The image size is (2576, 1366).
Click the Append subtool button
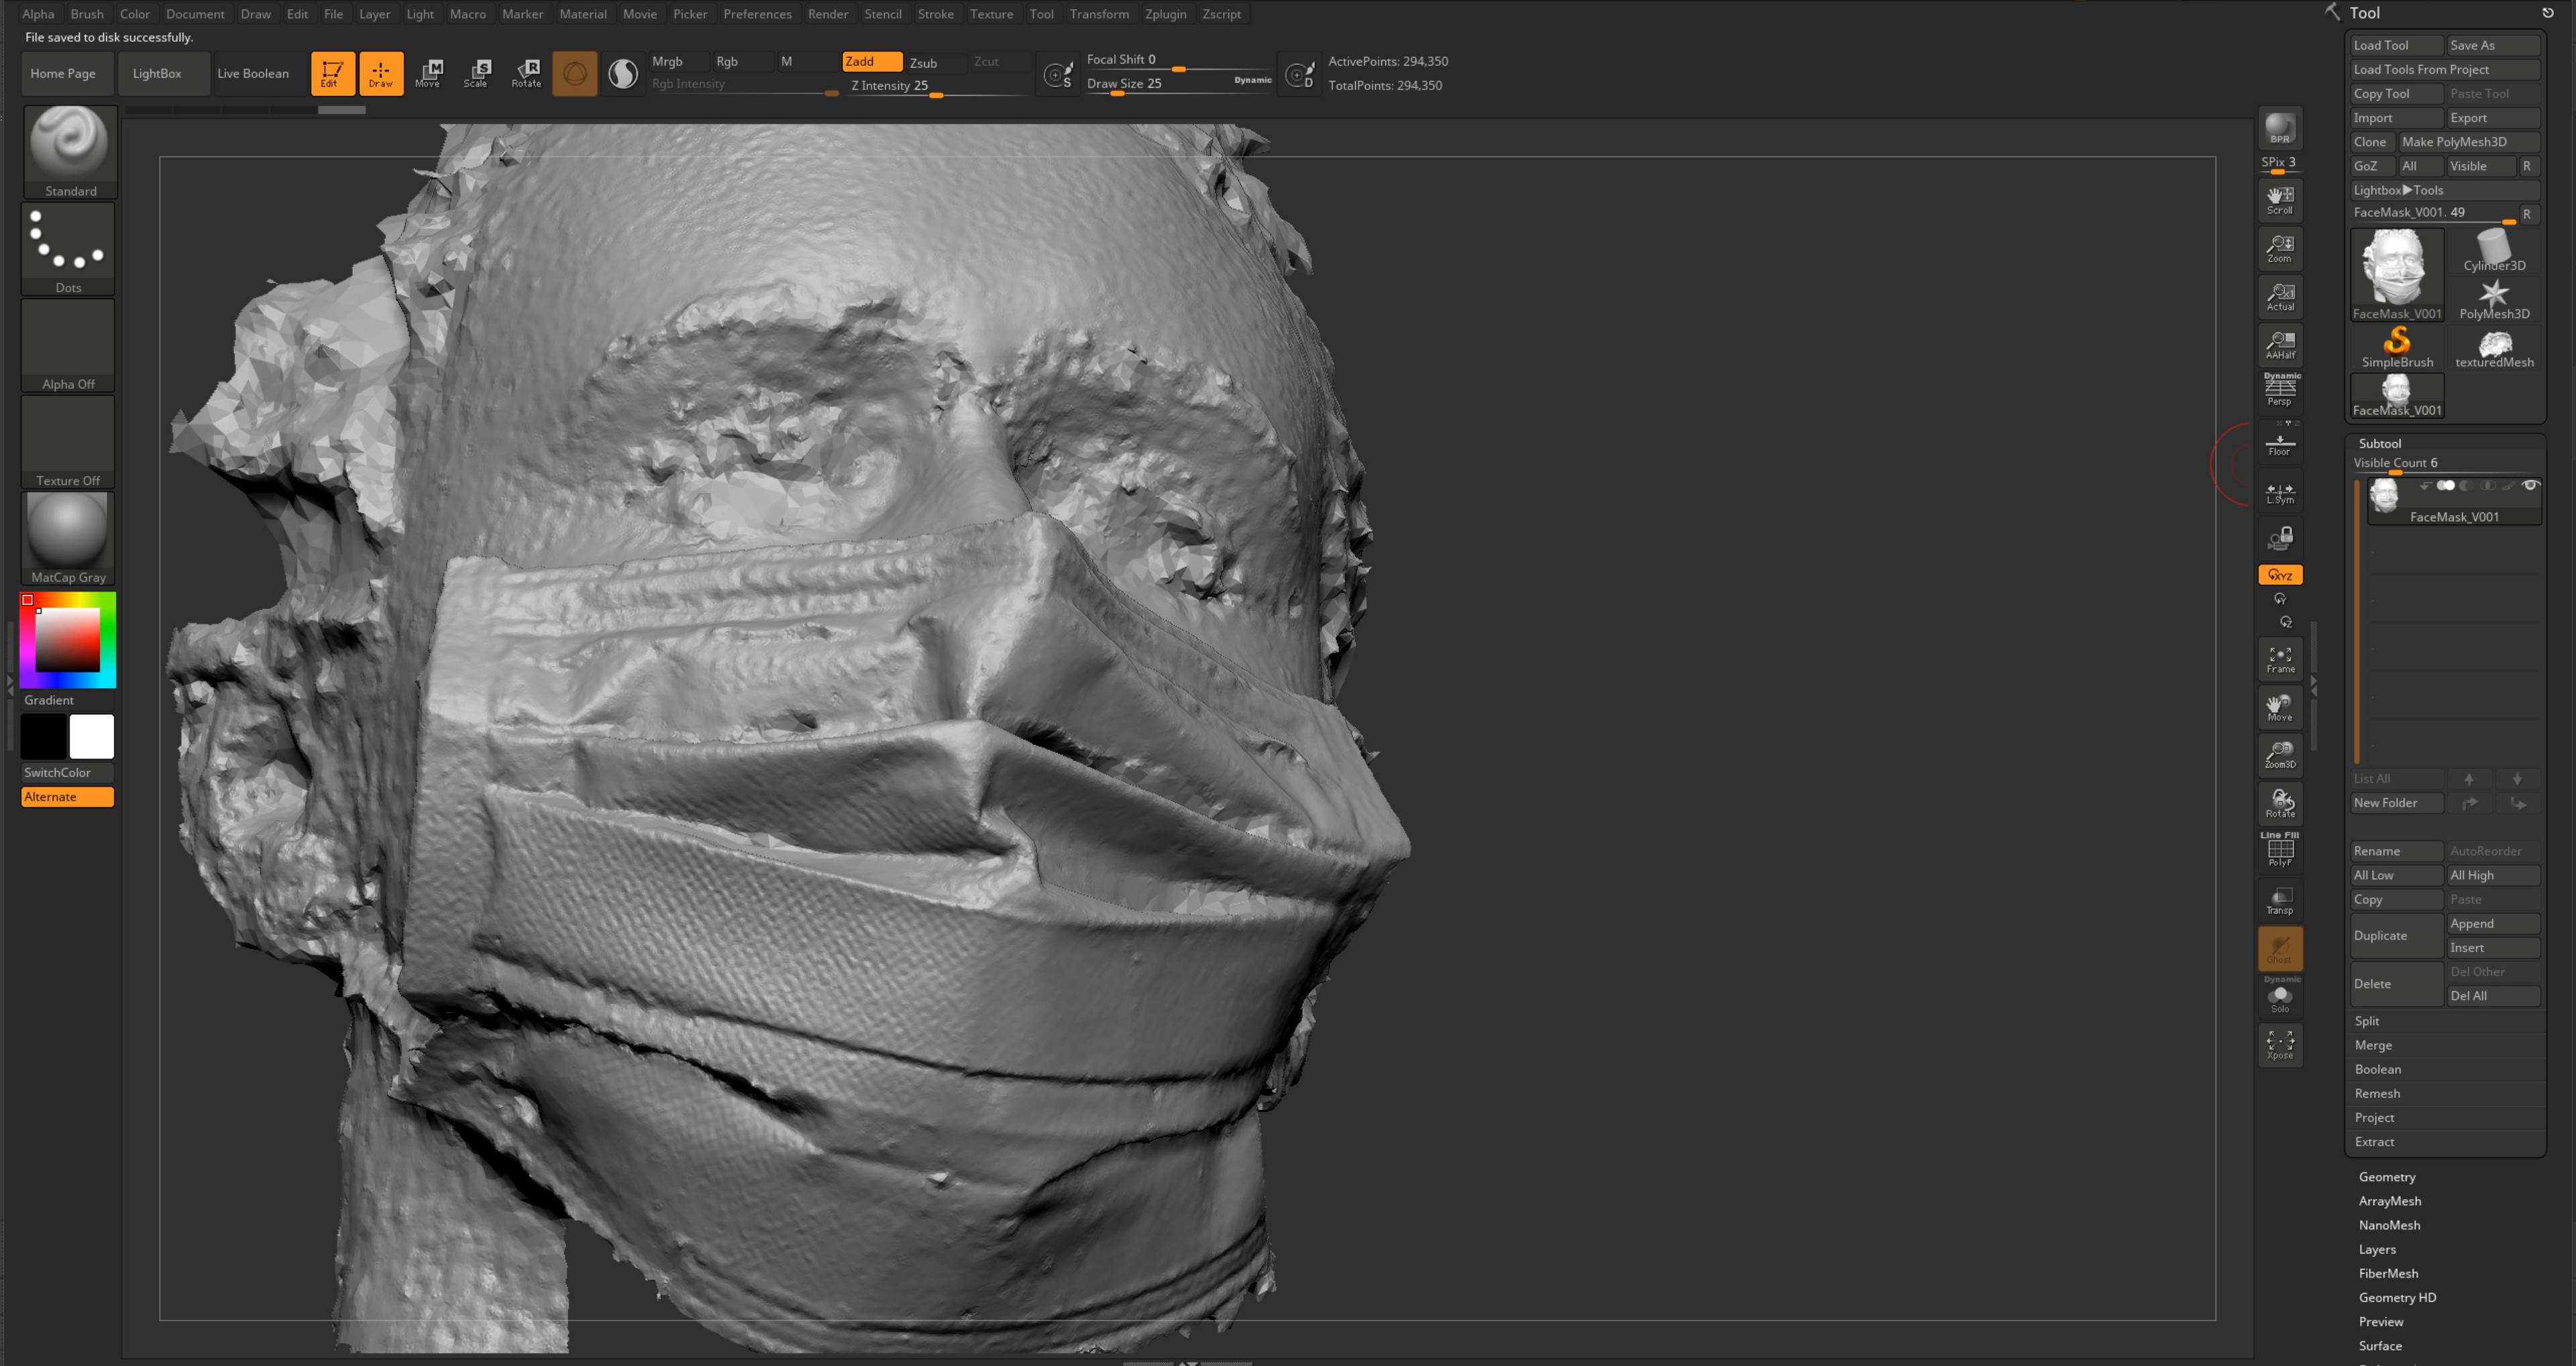[2494, 923]
